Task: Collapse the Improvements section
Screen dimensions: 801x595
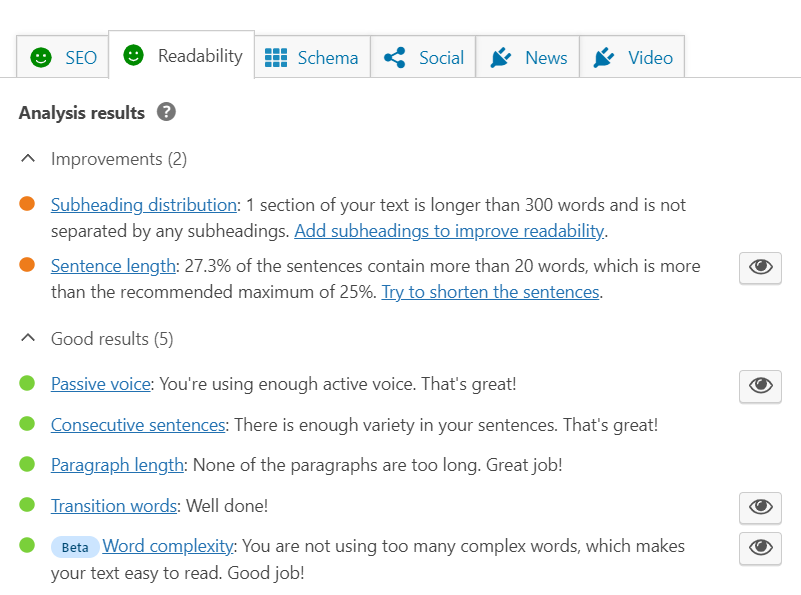Action: coord(27,158)
